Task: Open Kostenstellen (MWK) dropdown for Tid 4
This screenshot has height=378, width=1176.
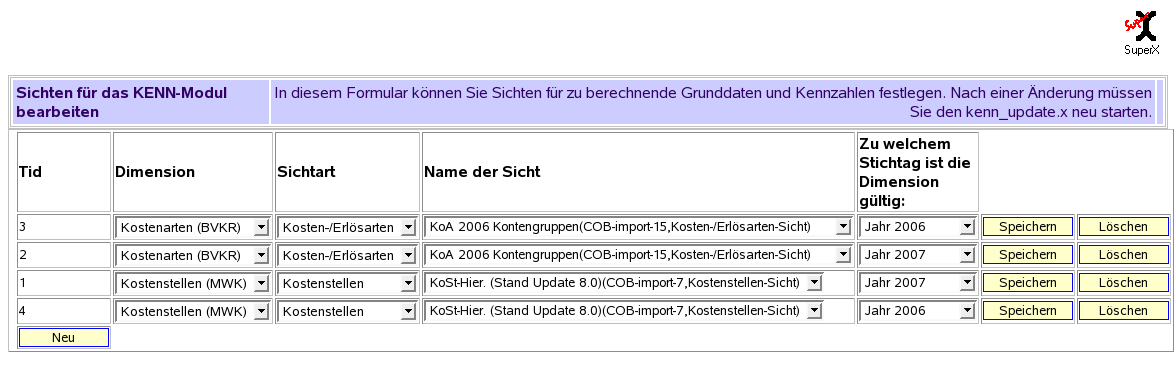Action: click(192, 311)
